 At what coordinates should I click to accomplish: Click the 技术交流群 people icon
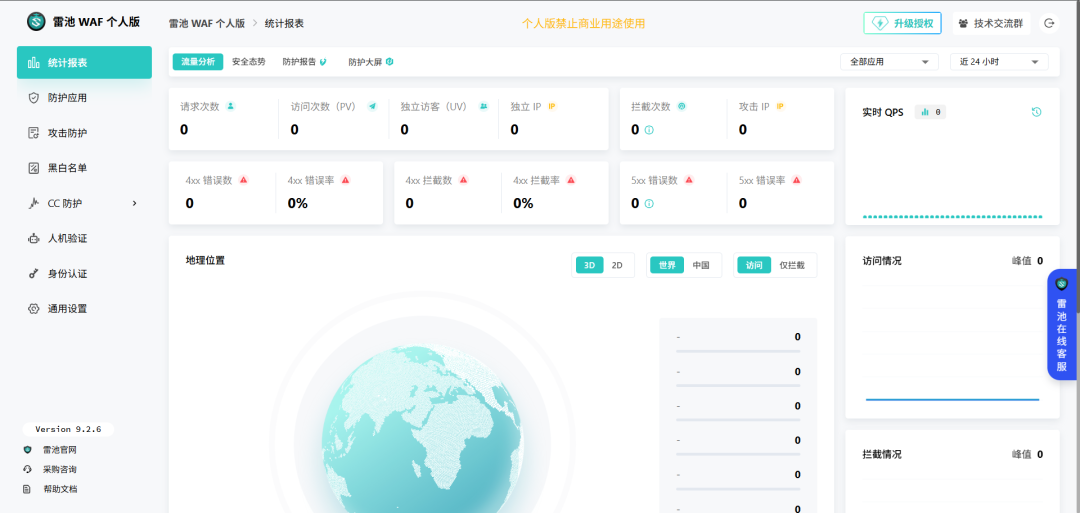964,23
